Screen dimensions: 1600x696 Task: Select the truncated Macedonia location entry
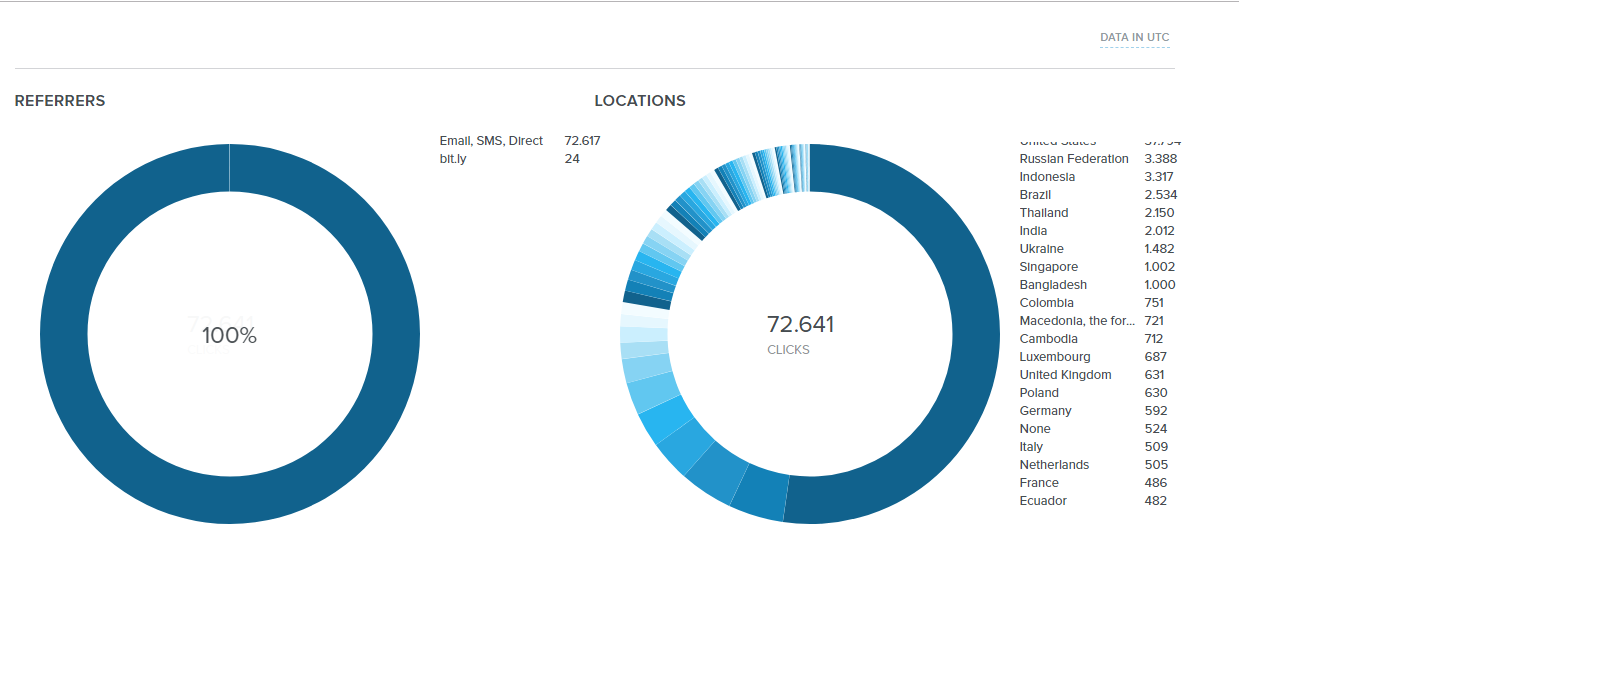[1076, 321]
